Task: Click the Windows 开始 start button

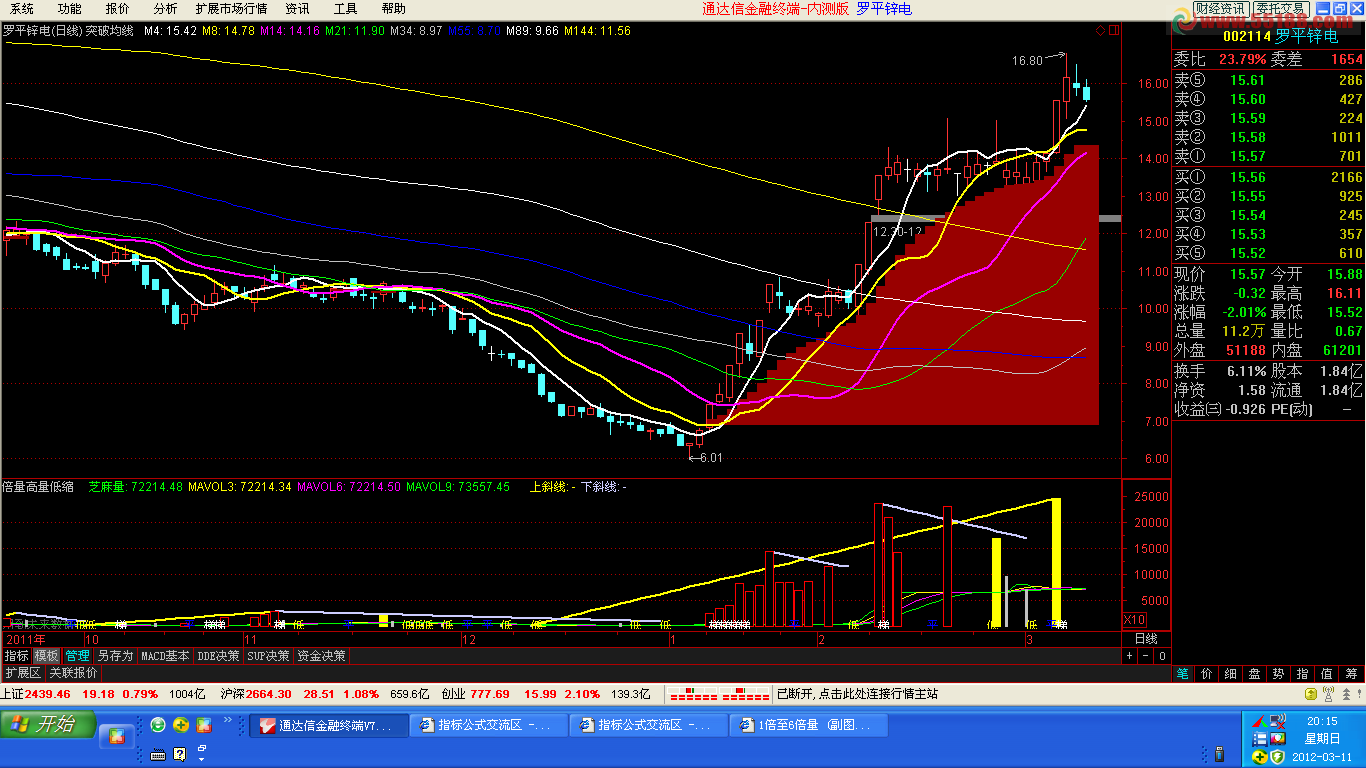Action: click(48, 725)
